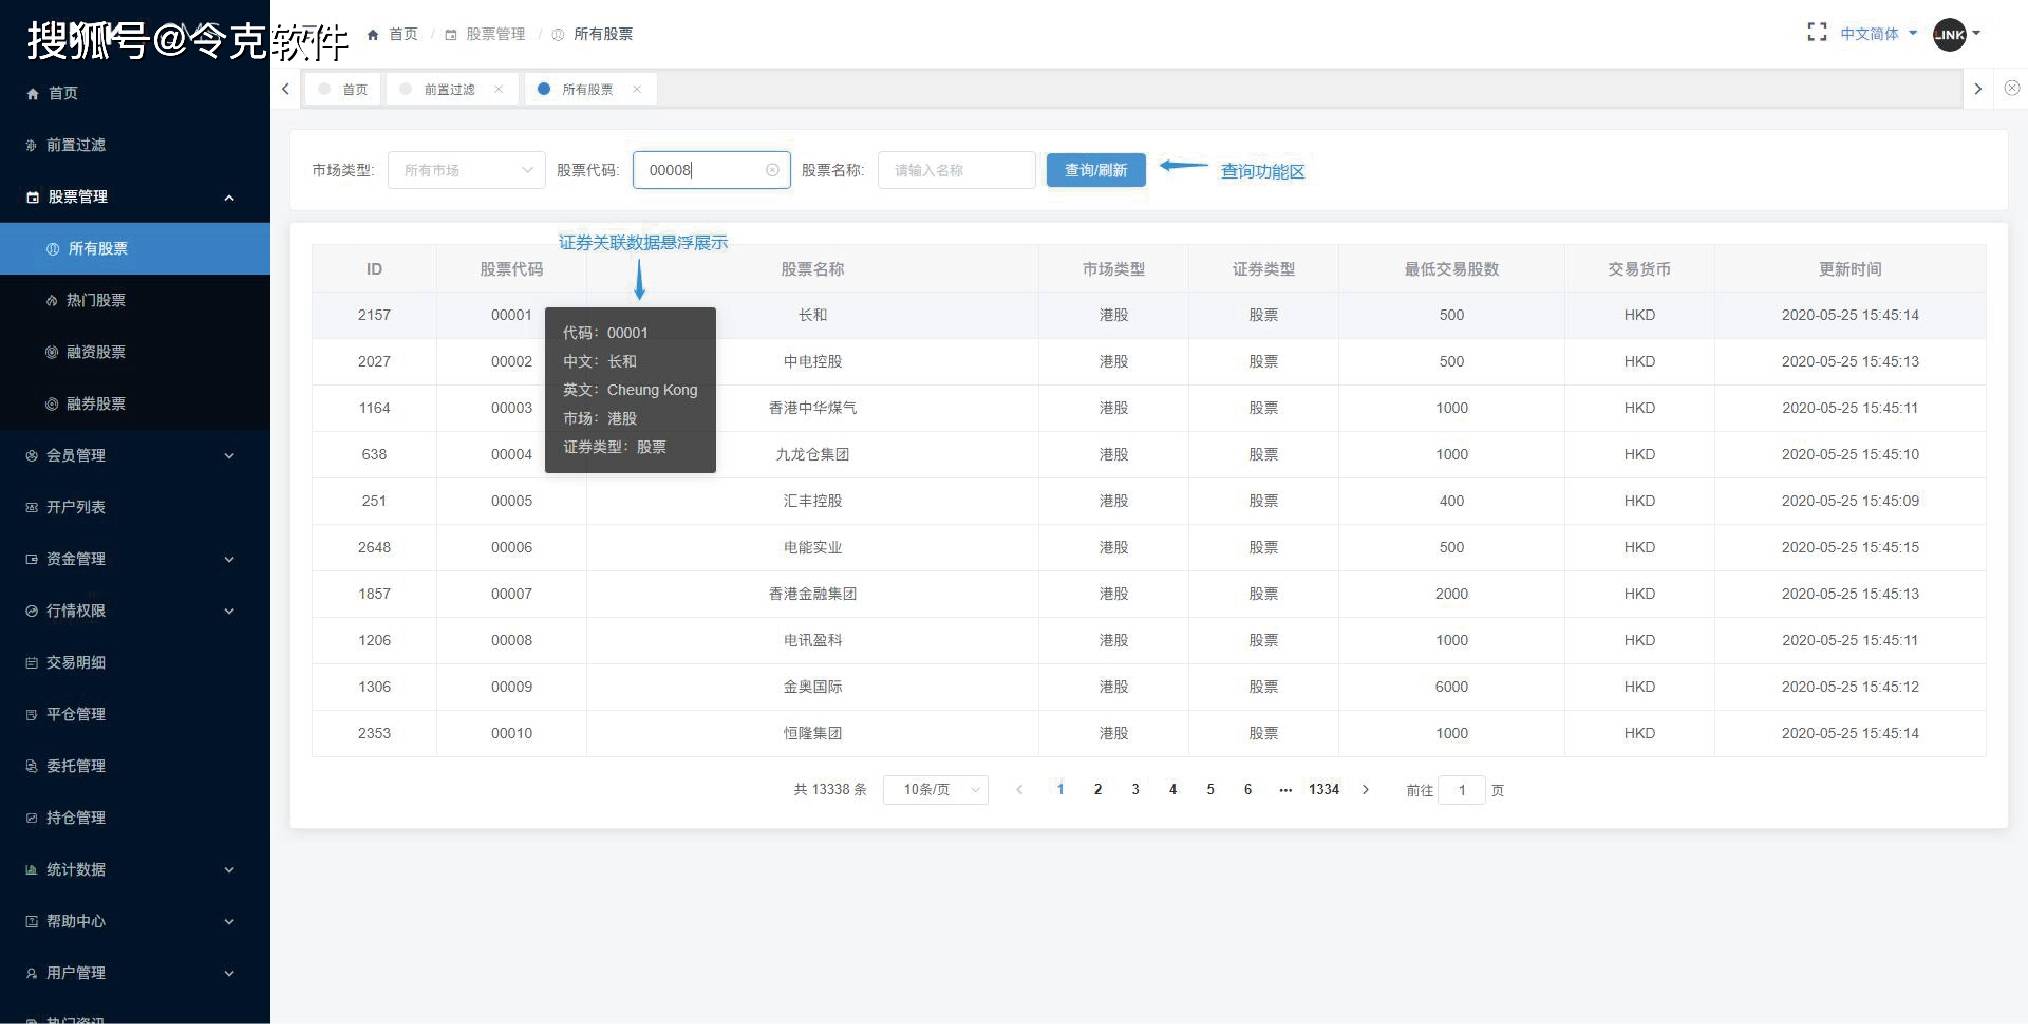Screen dimensions: 2028x1024
Task: Open 前置过滤 in the sidebar
Action: coord(135,145)
